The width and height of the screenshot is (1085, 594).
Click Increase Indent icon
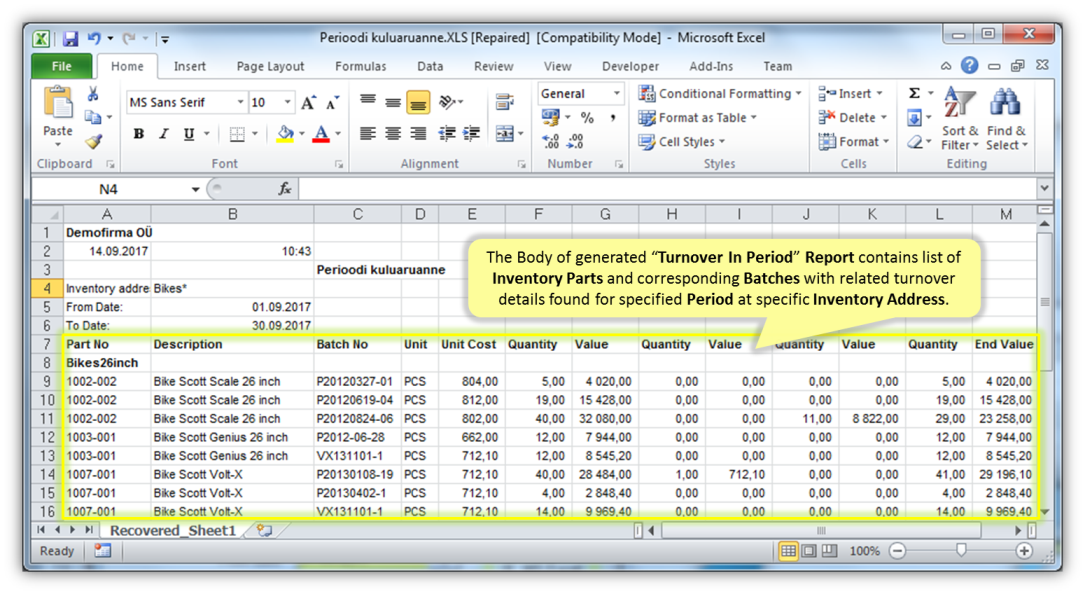coord(472,134)
